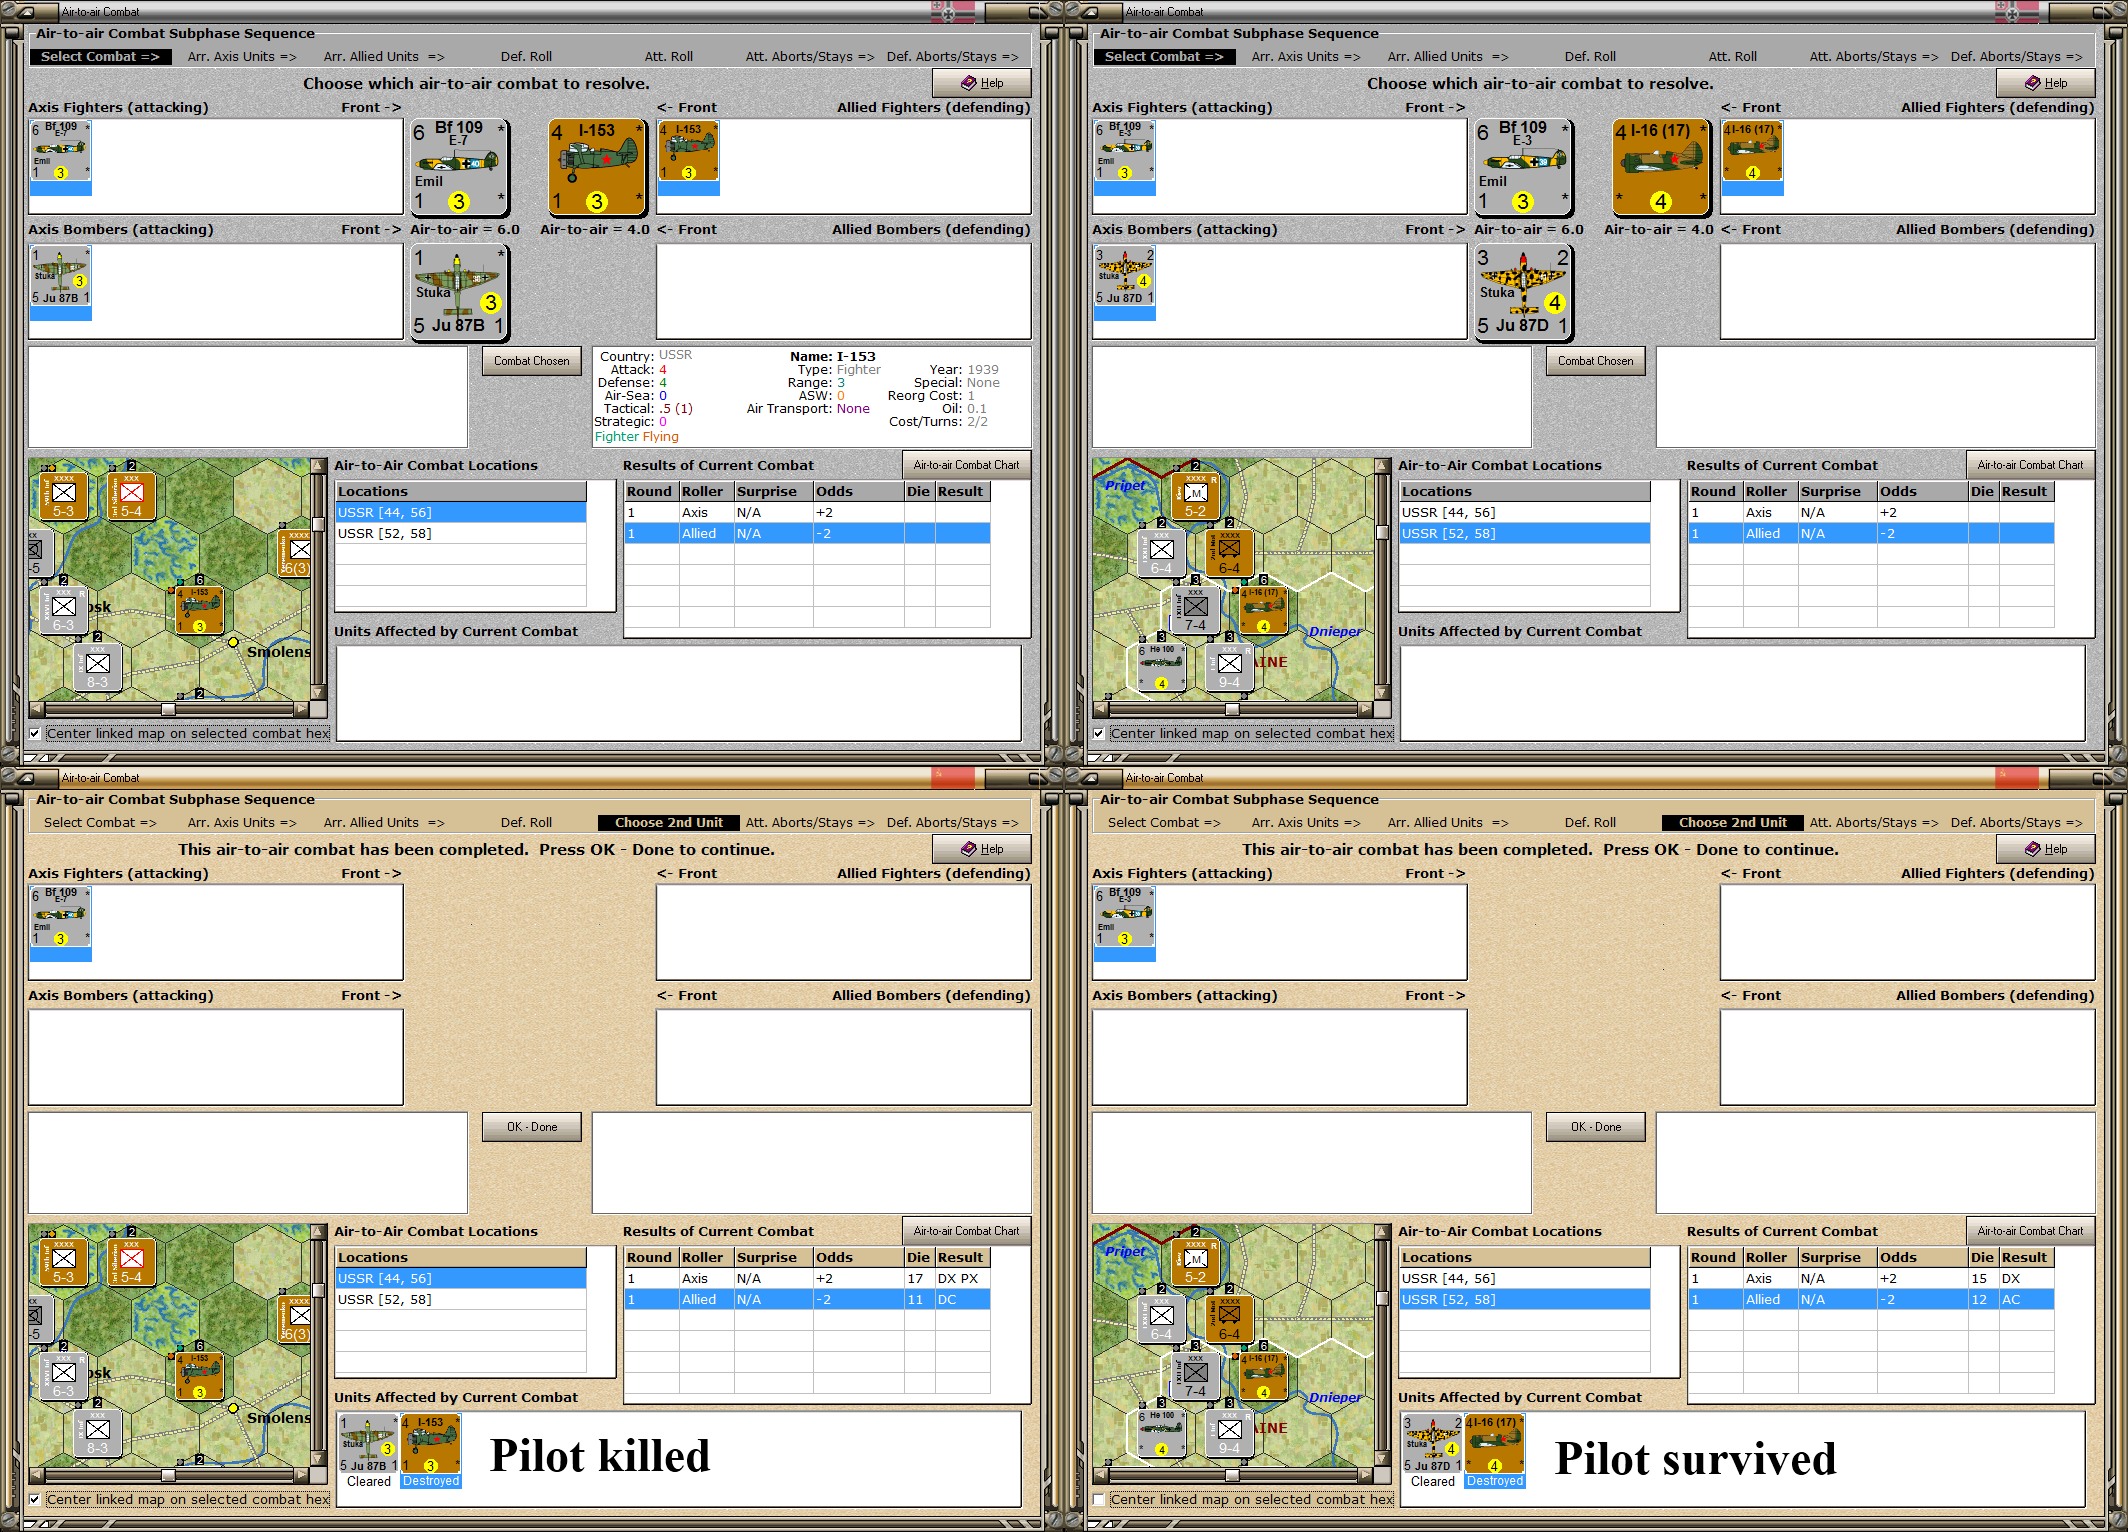Click the small Ju 87B Stuka in Axis Bombers box, top-left window
The height and width of the screenshot is (1532, 2128).
tap(60, 276)
